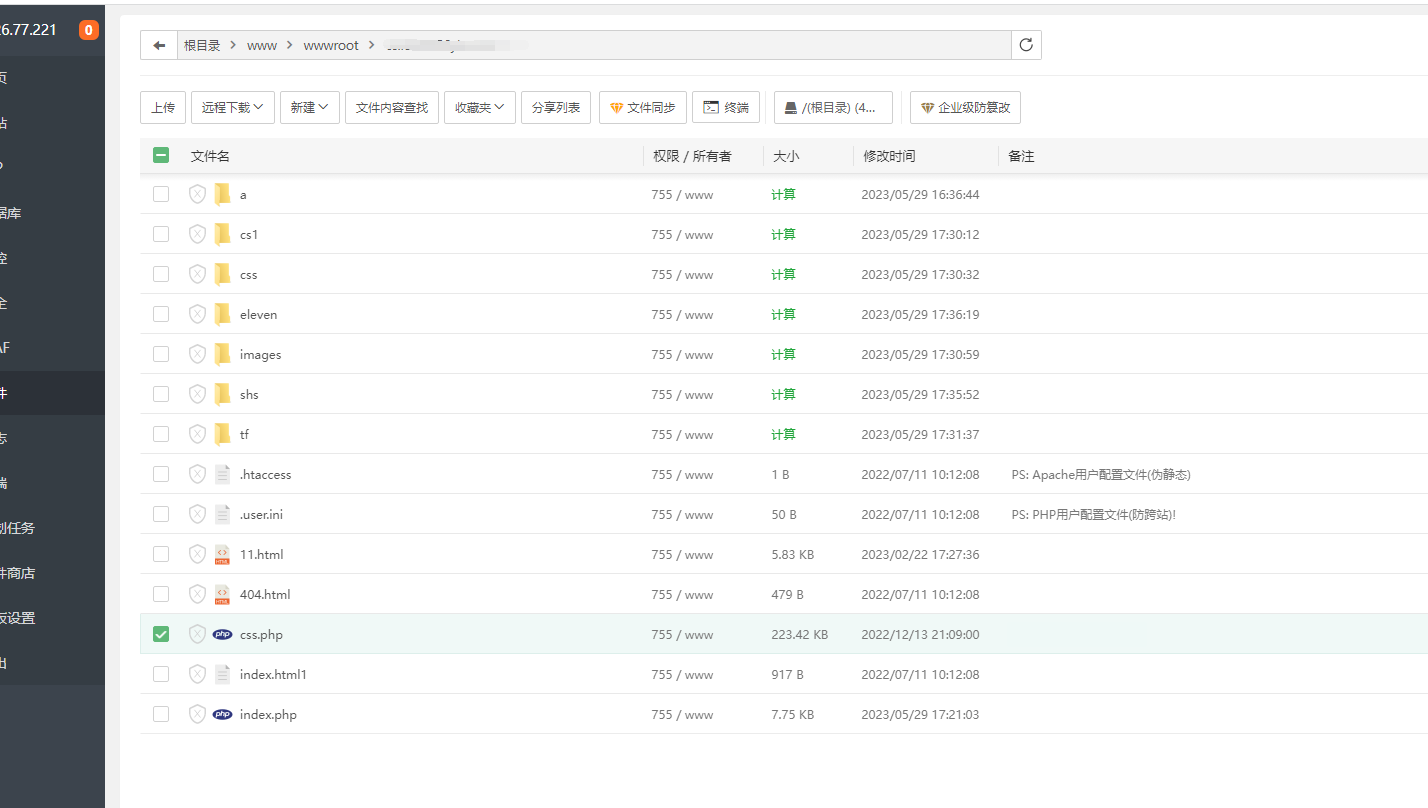Click the PHP icon of index.php
1428x808 pixels.
[x=222, y=714]
